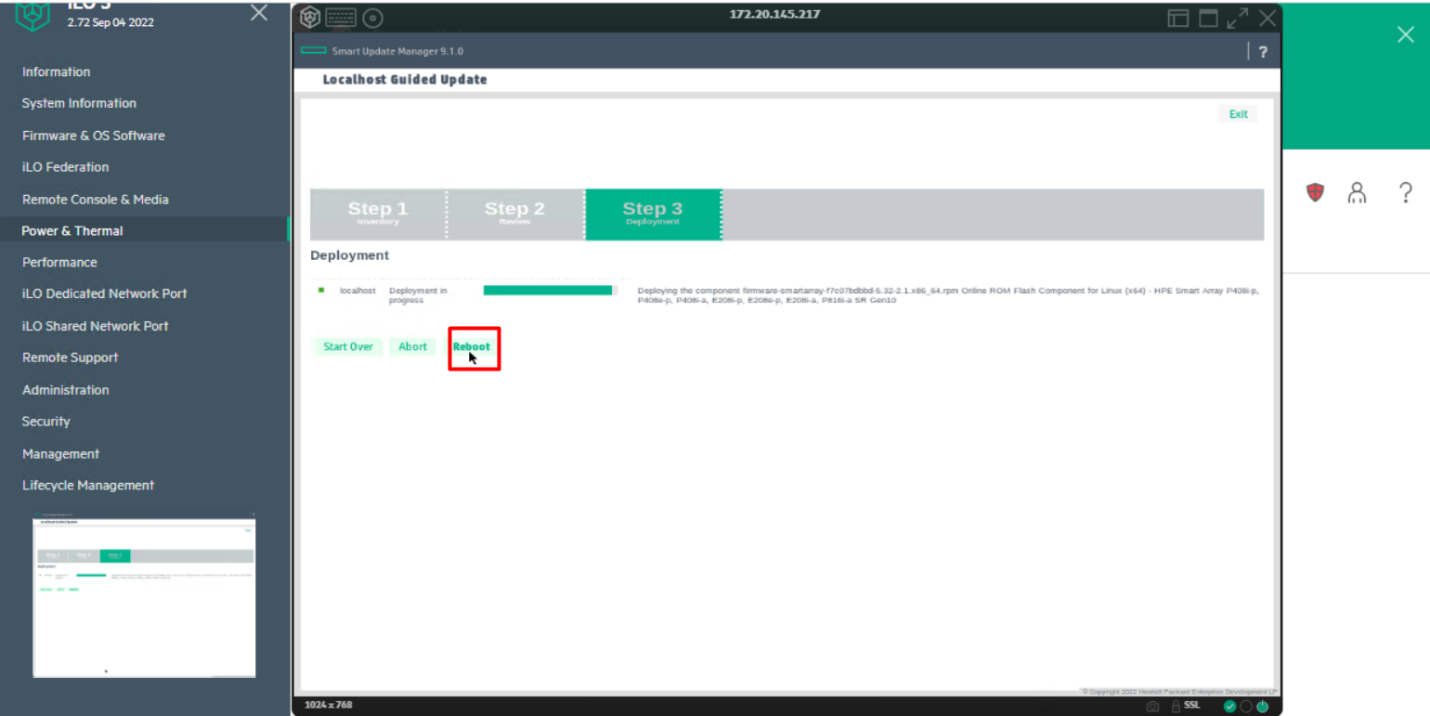The height and width of the screenshot is (716, 1430).
Task: Select Step 3 Deployment
Action: tap(653, 214)
